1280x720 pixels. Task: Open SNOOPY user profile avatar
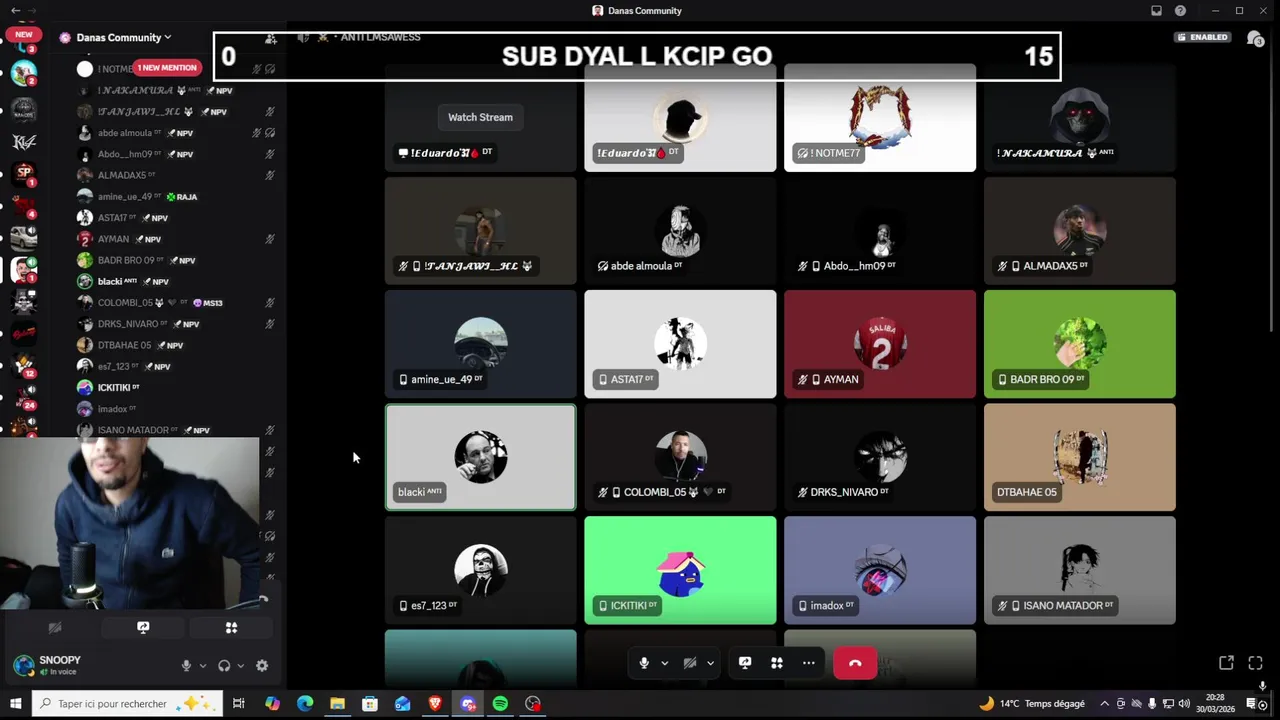click(24, 665)
